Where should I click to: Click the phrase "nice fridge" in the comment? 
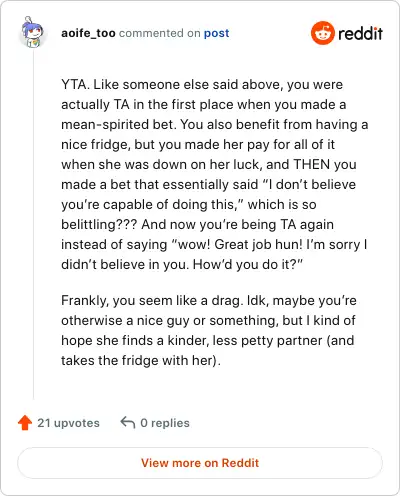96,144
